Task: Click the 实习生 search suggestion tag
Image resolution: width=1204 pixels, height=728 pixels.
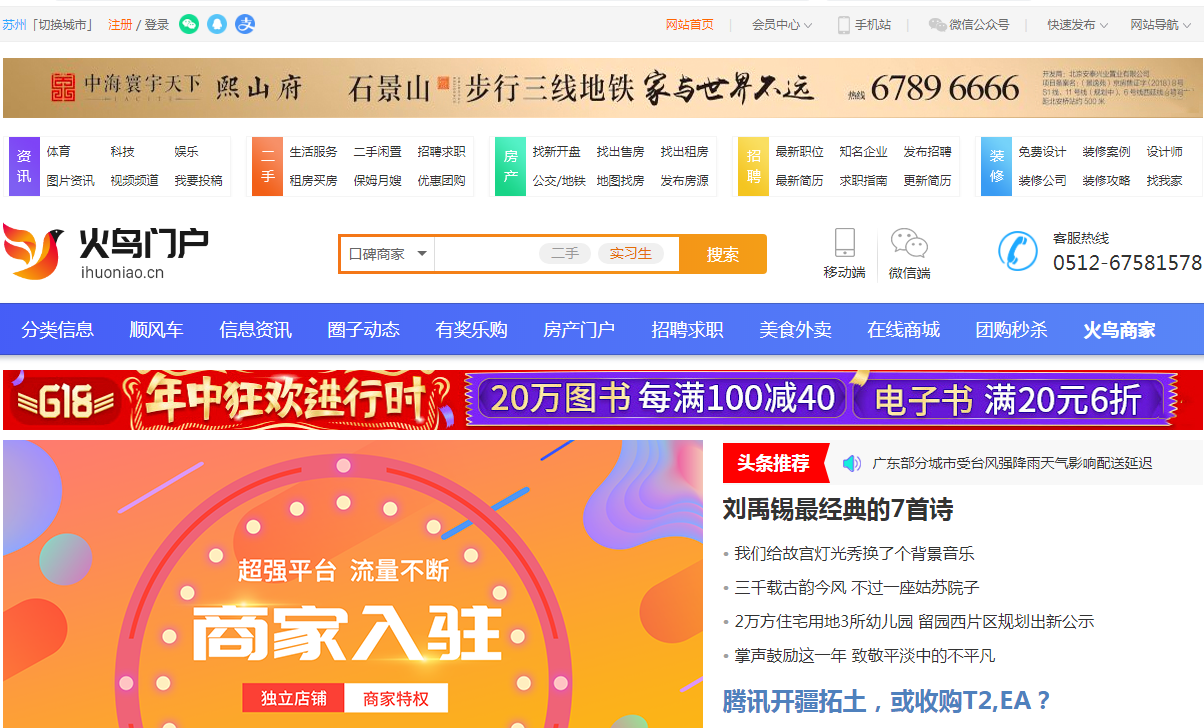Action: [x=631, y=254]
